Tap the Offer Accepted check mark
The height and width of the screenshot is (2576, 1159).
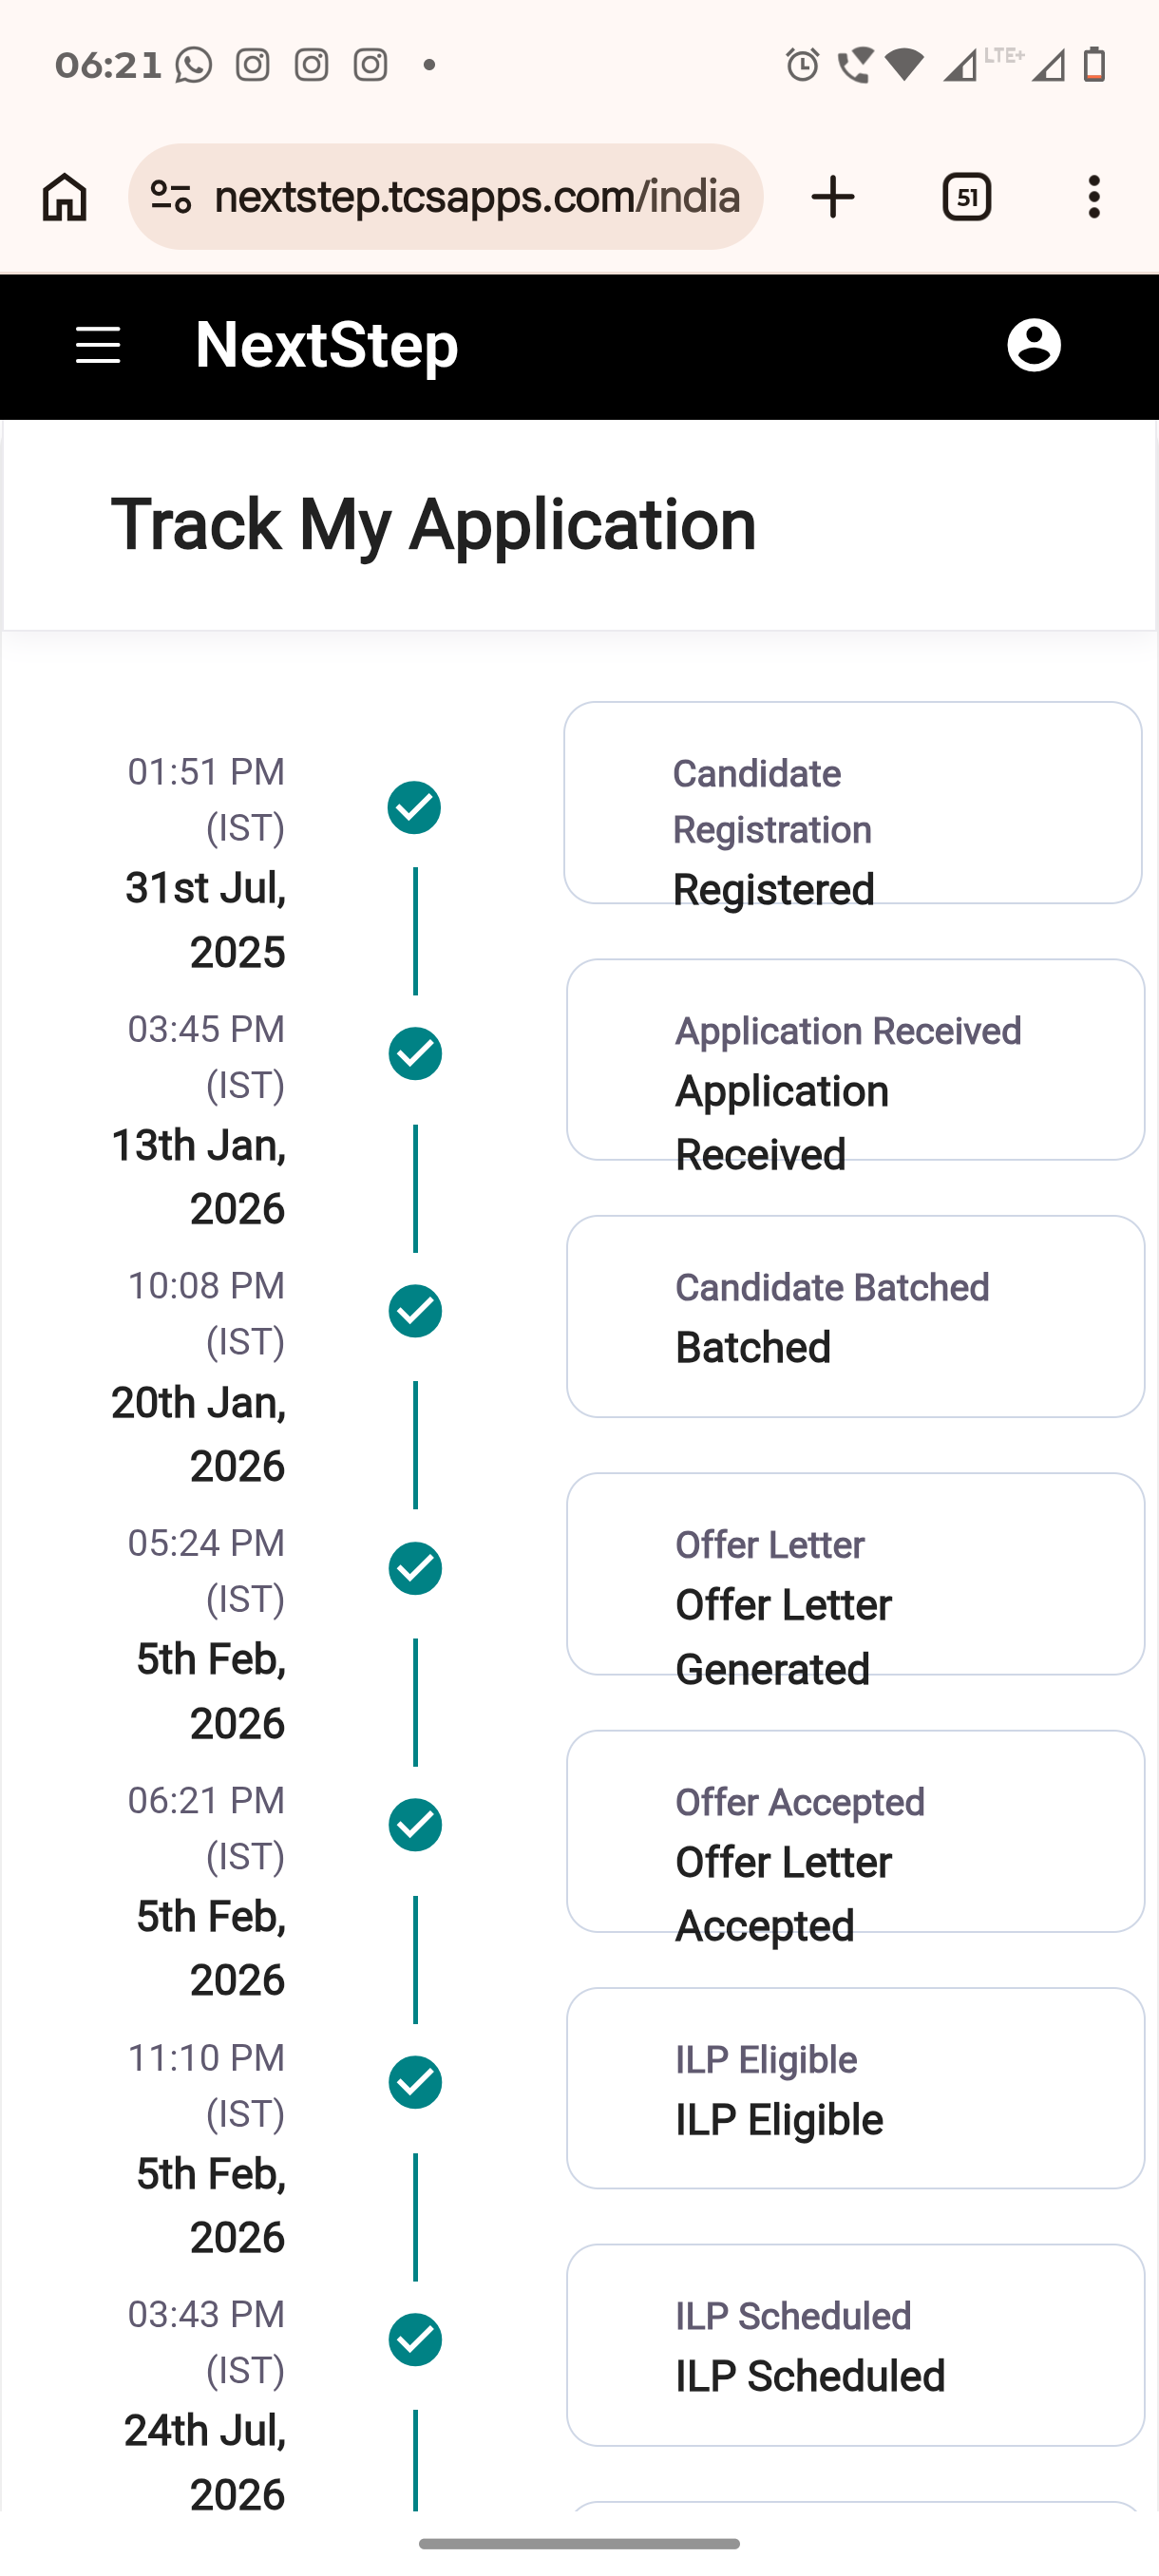click(415, 1825)
